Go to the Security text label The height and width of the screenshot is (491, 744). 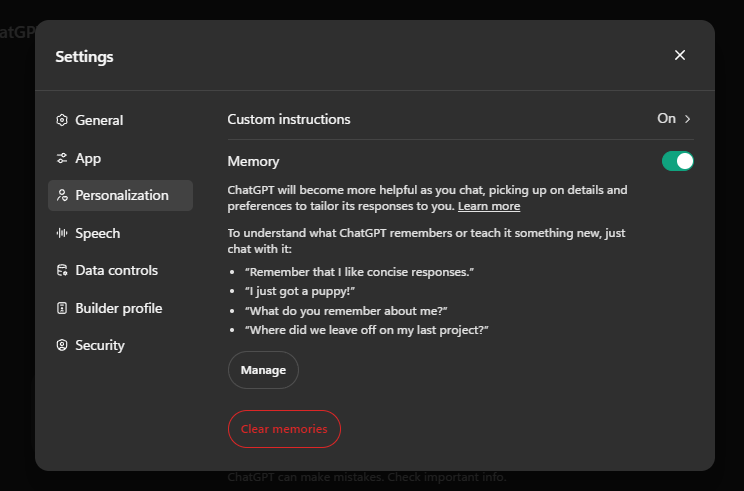click(x=100, y=346)
